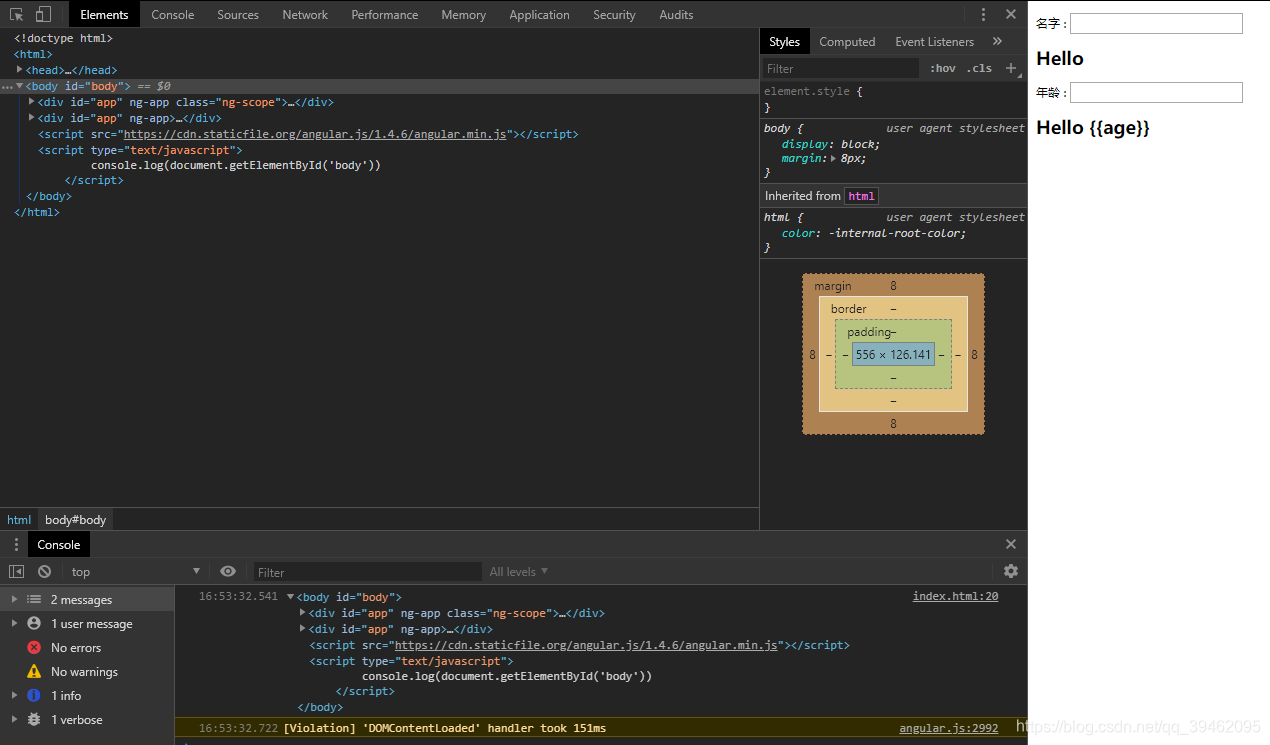This screenshot has height=745, width=1270.
Task: Select the Styles tab
Action: 784,41
